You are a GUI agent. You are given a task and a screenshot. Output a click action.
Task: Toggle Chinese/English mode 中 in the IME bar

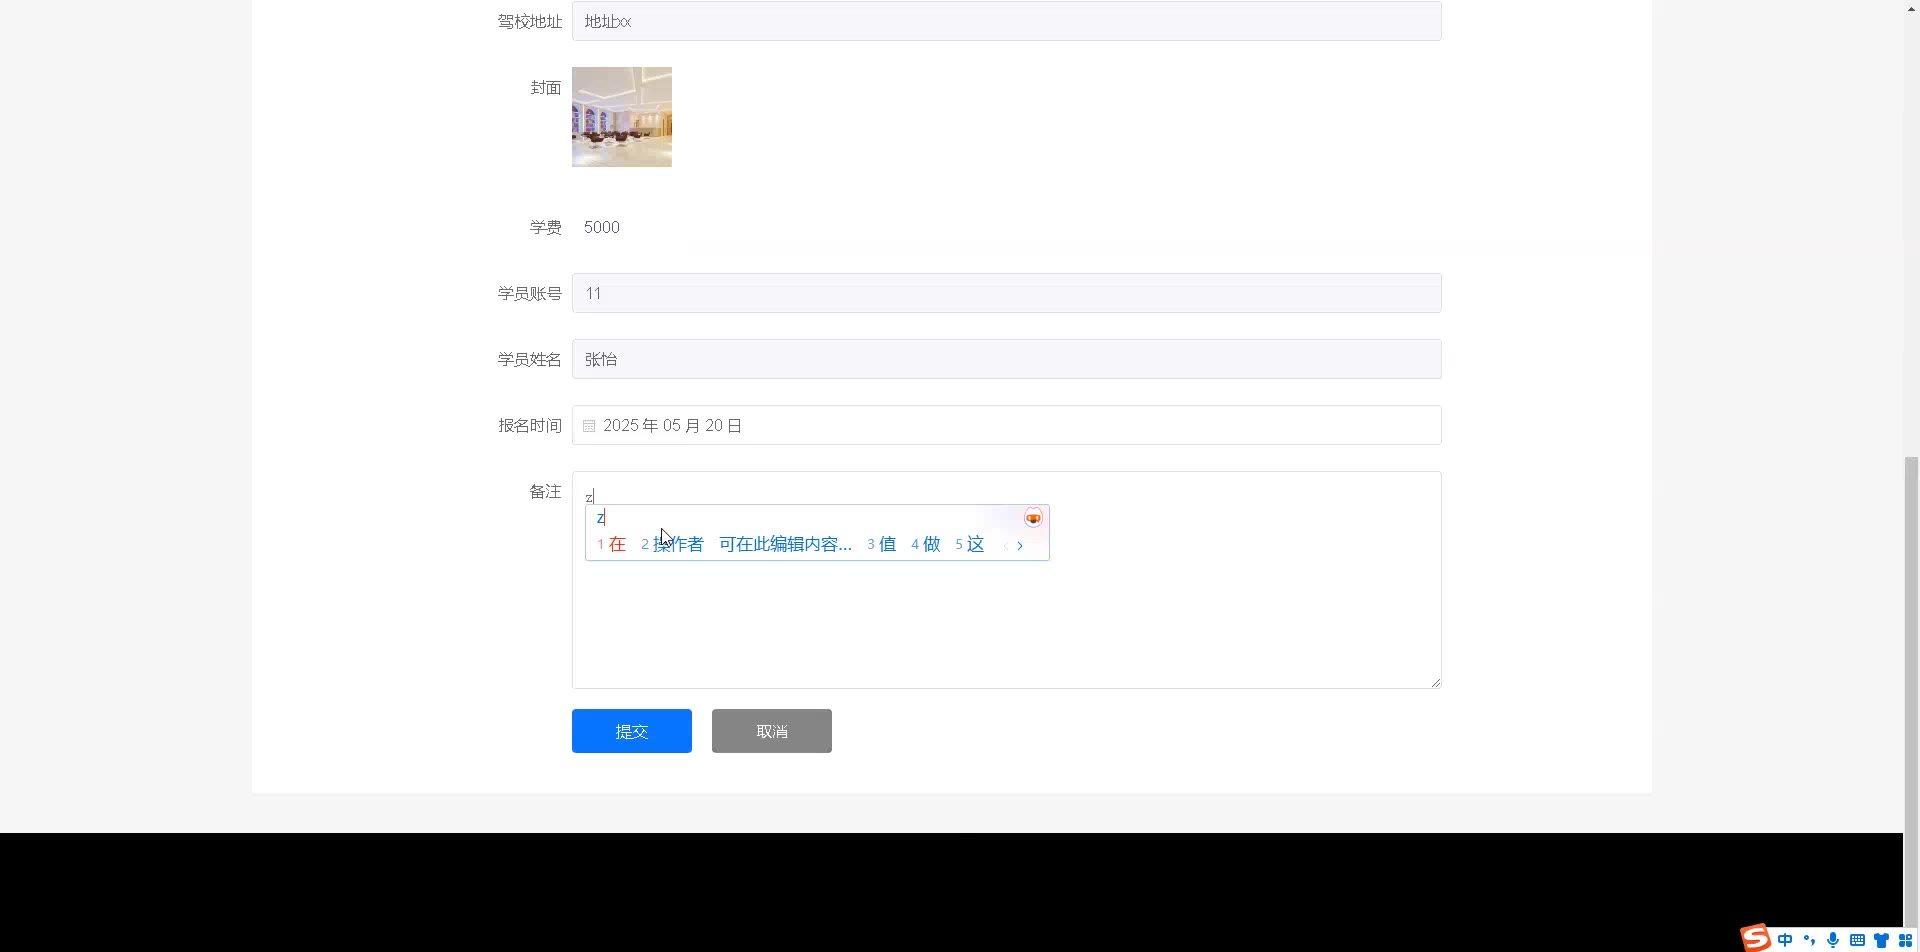click(1785, 940)
